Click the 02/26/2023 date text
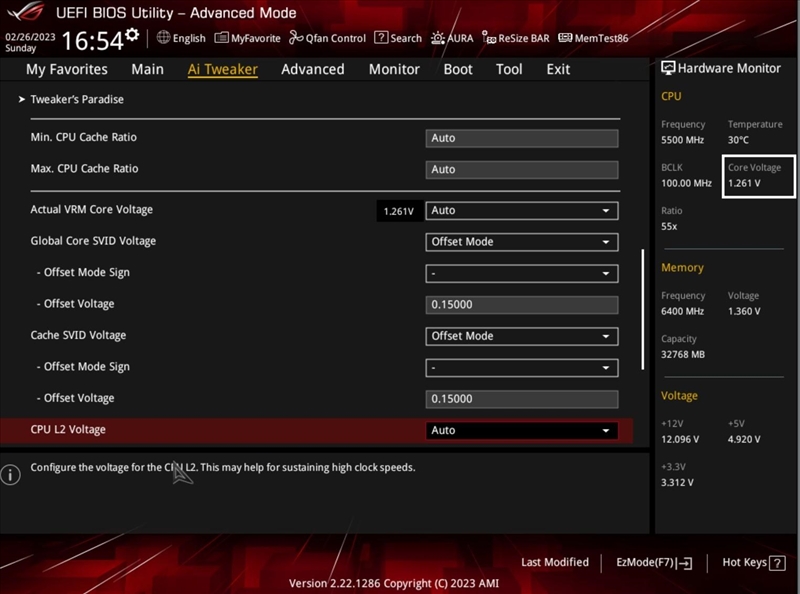The image size is (800, 594). click(x=30, y=37)
